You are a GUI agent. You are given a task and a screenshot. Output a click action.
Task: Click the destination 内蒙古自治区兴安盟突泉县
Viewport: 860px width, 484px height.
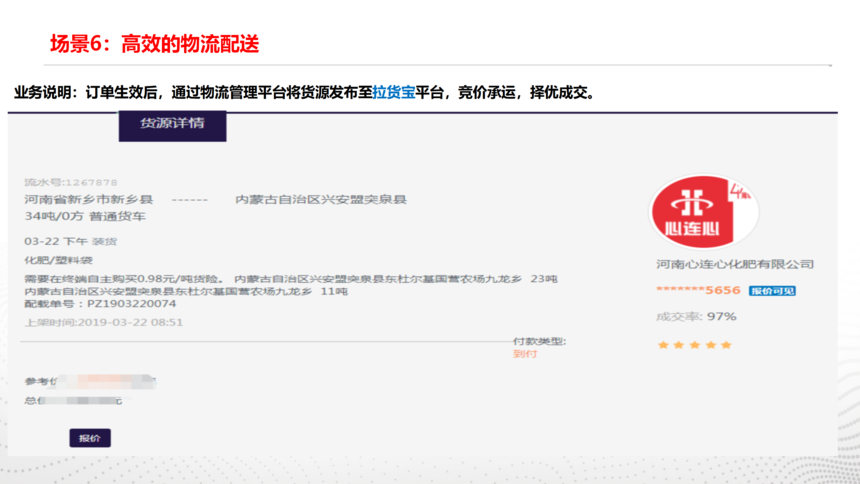coord(320,200)
